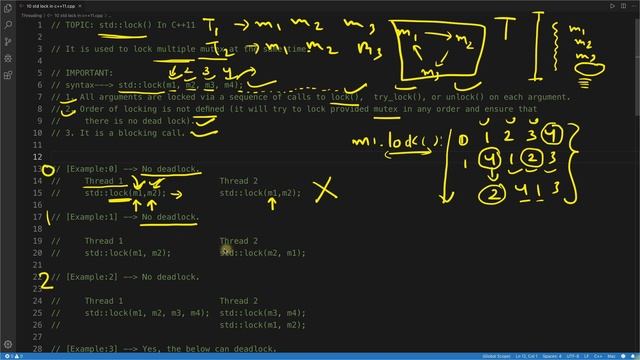This screenshot has height=360, width=640.
Task: Click 'std::lock(m3, m4);' on line 25
Action: [262, 313]
